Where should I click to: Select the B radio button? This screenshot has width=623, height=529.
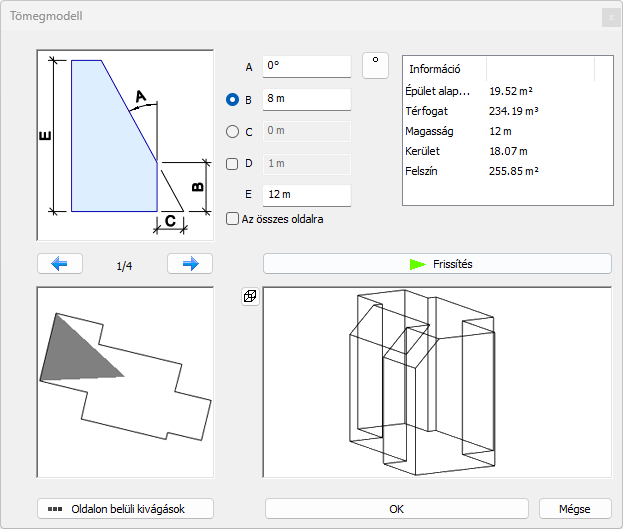233,100
